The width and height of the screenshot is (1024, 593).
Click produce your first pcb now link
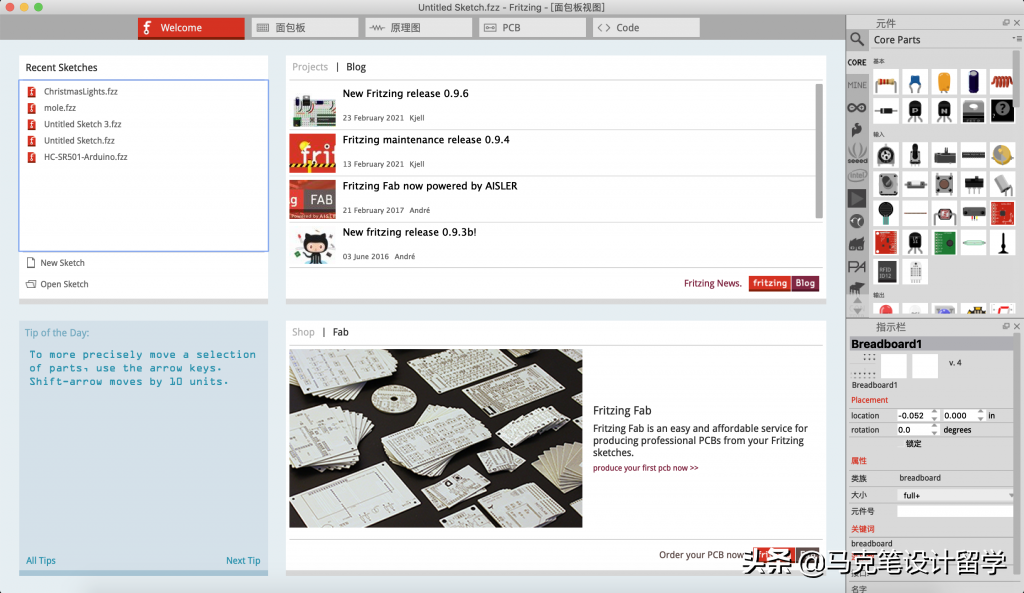(x=645, y=468)
